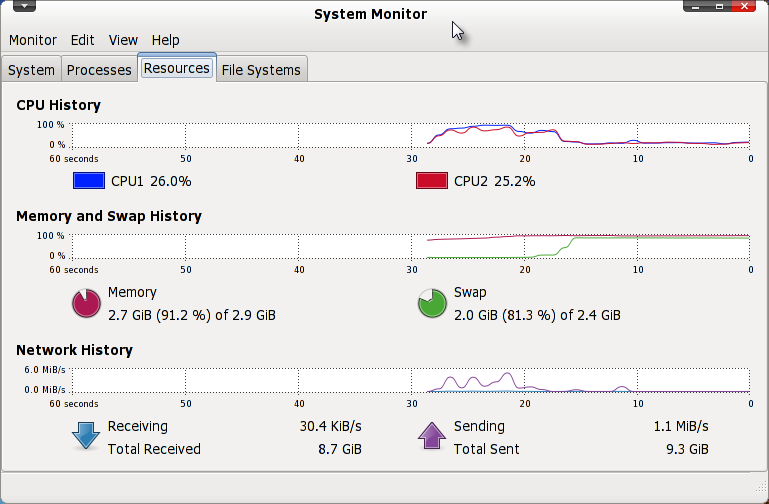The width and height of the screenshot is (769, 504).
Task: Open the Help menu
Action: [x=165, y=40]
